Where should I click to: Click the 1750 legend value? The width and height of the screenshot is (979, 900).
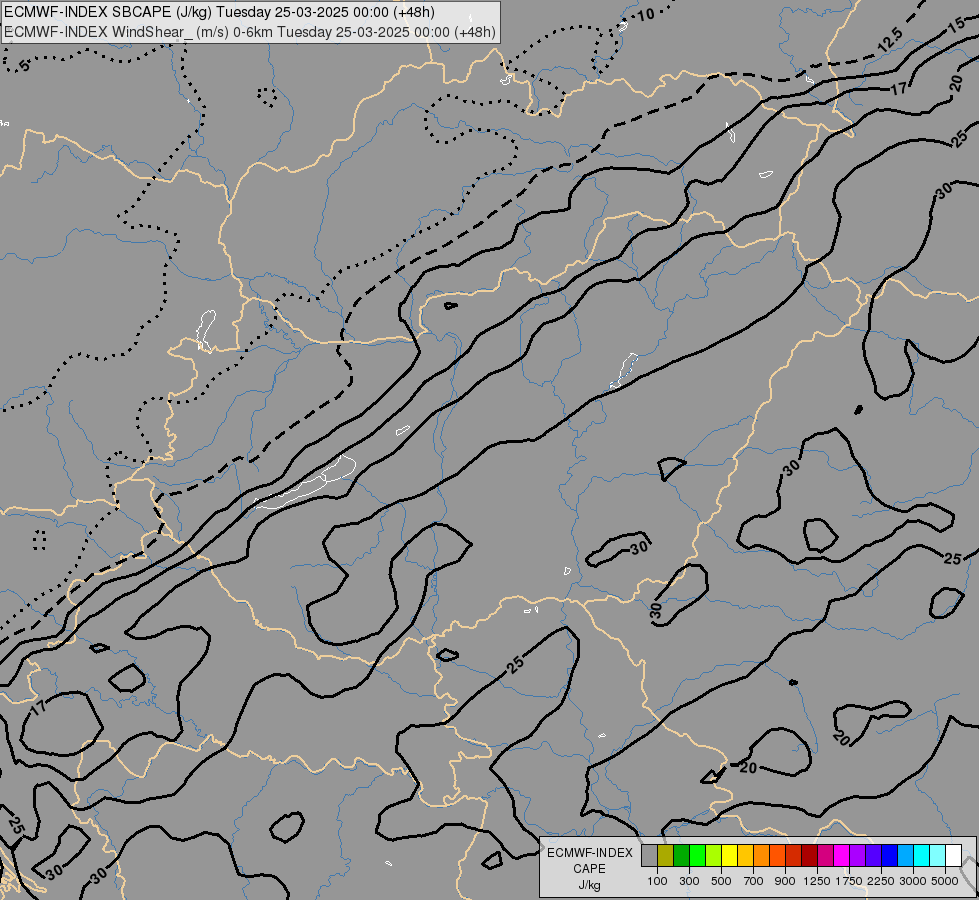coord(849,881)
